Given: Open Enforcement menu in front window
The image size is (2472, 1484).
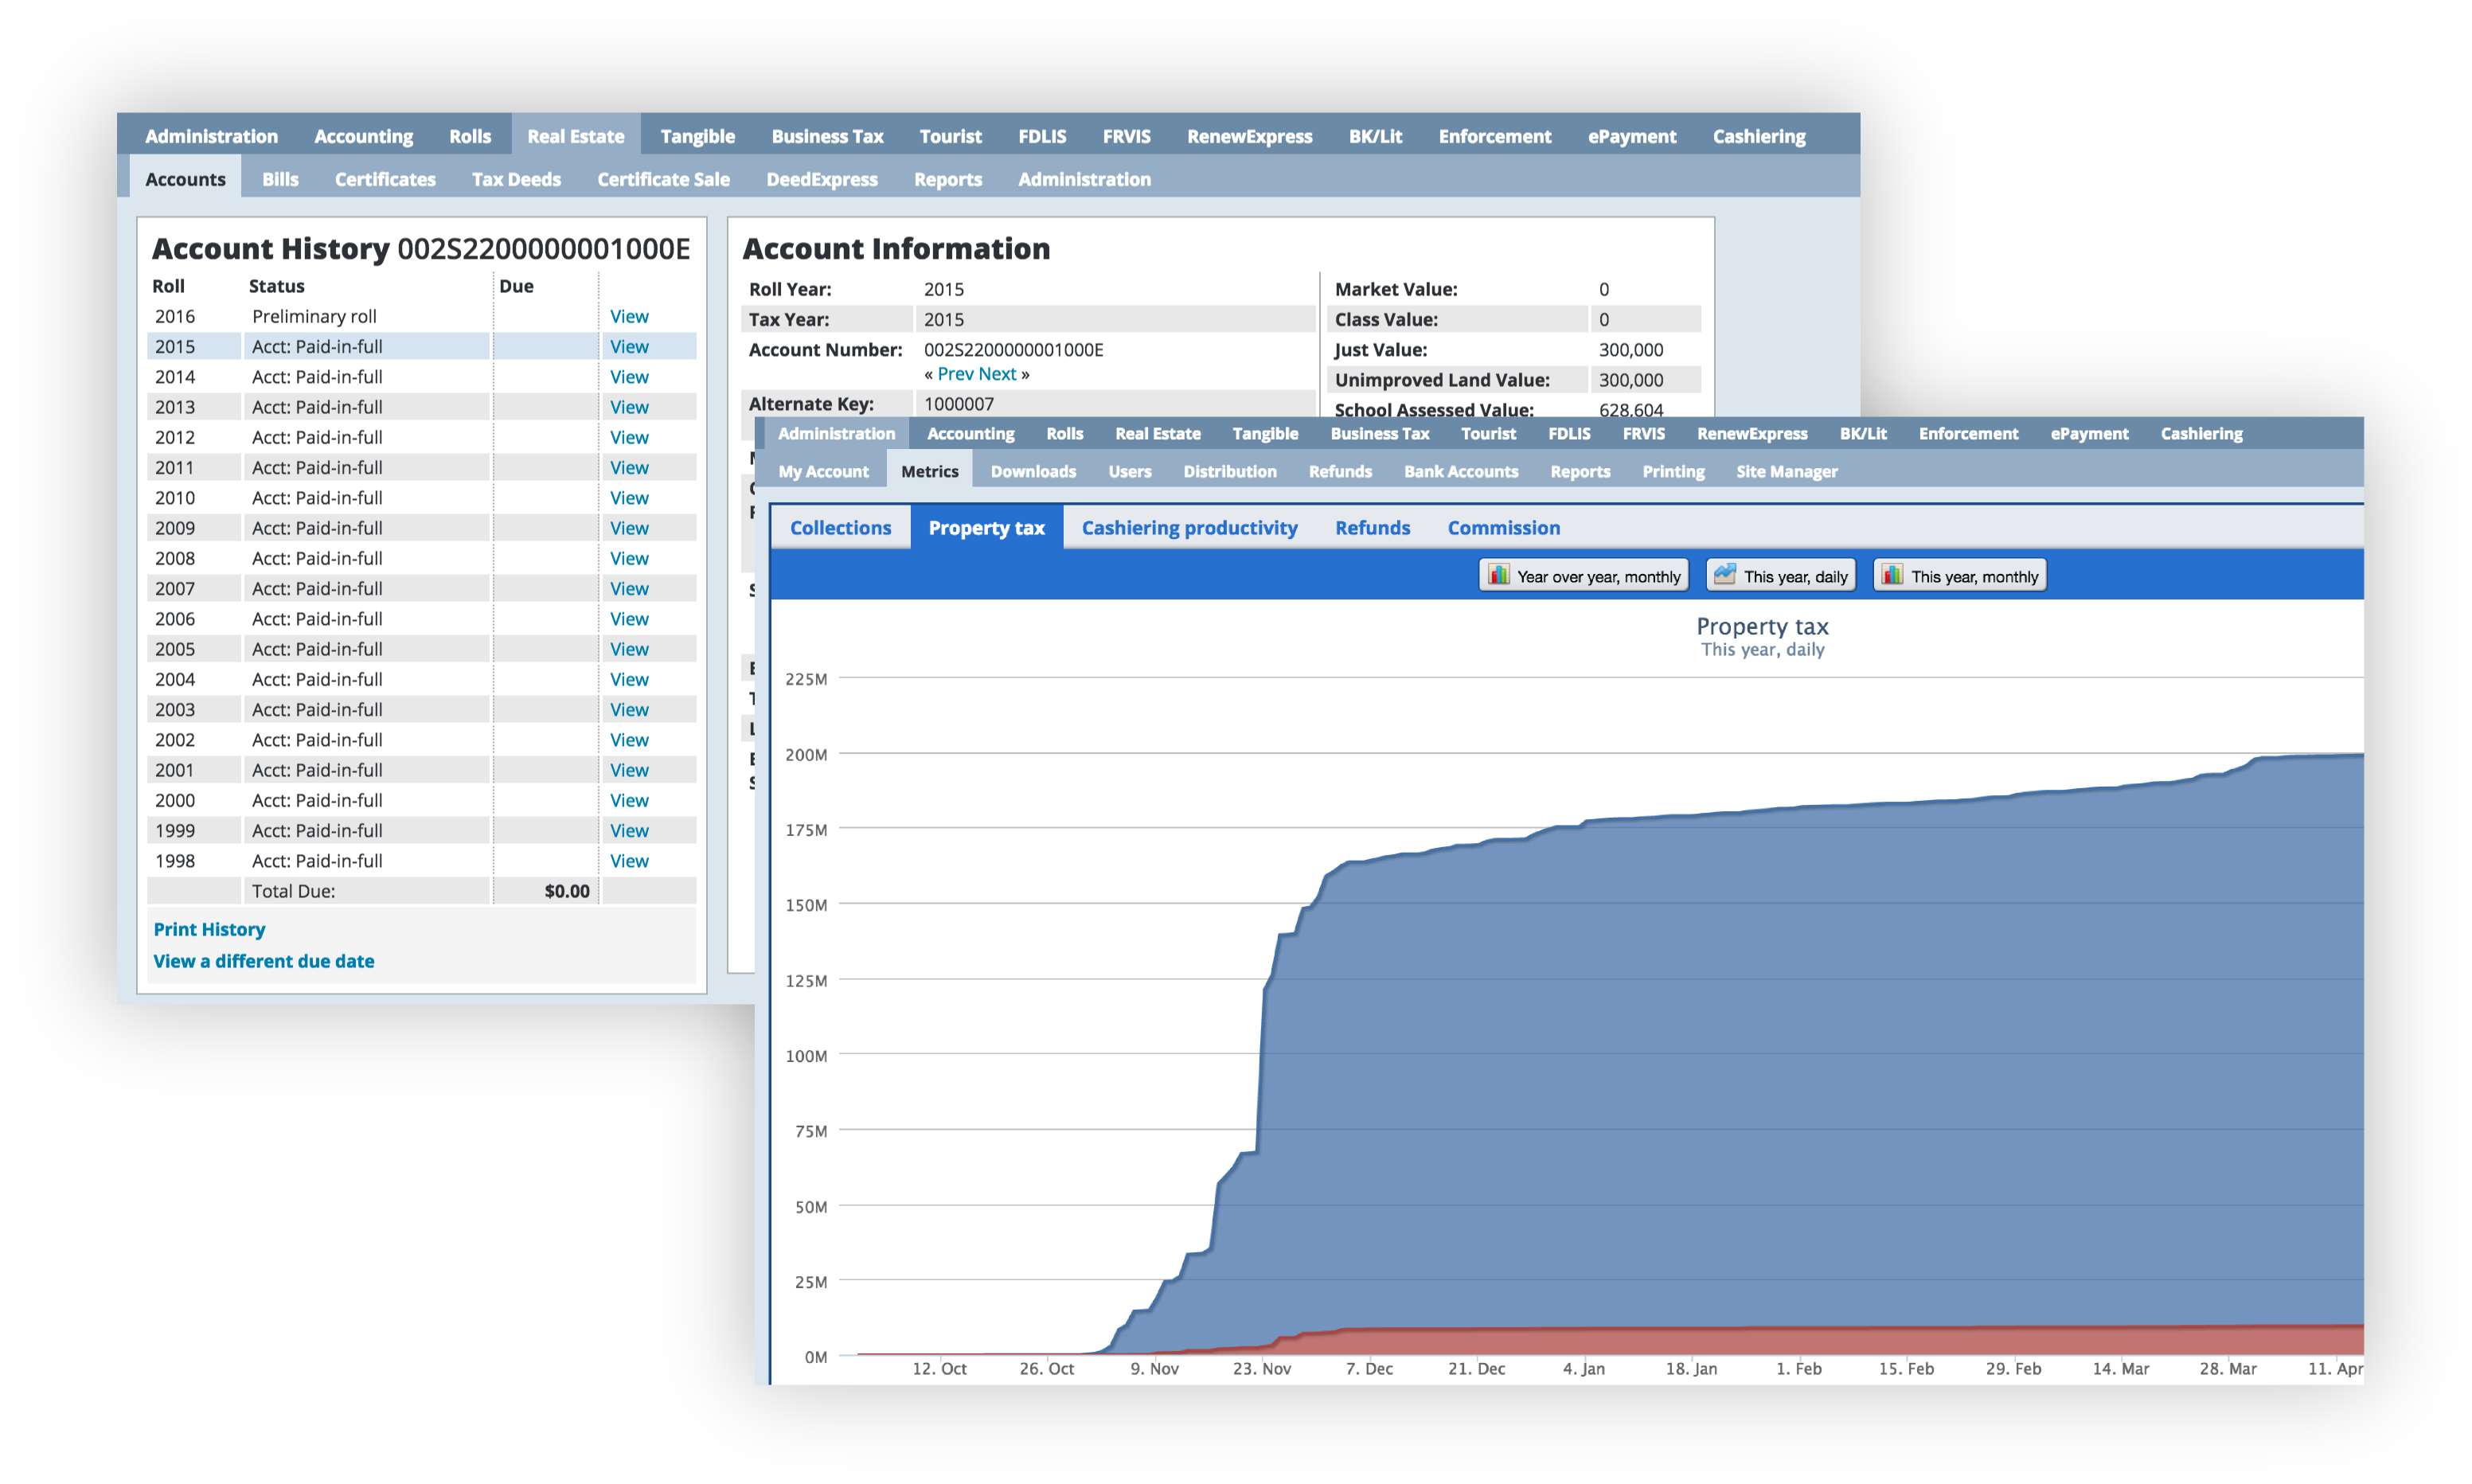Looking at the screenshot, I should coord(1967,433).
